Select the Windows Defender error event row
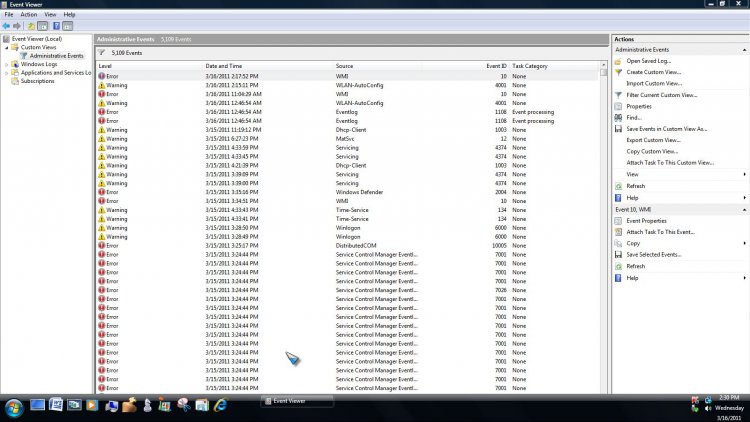 click(347, 192)
